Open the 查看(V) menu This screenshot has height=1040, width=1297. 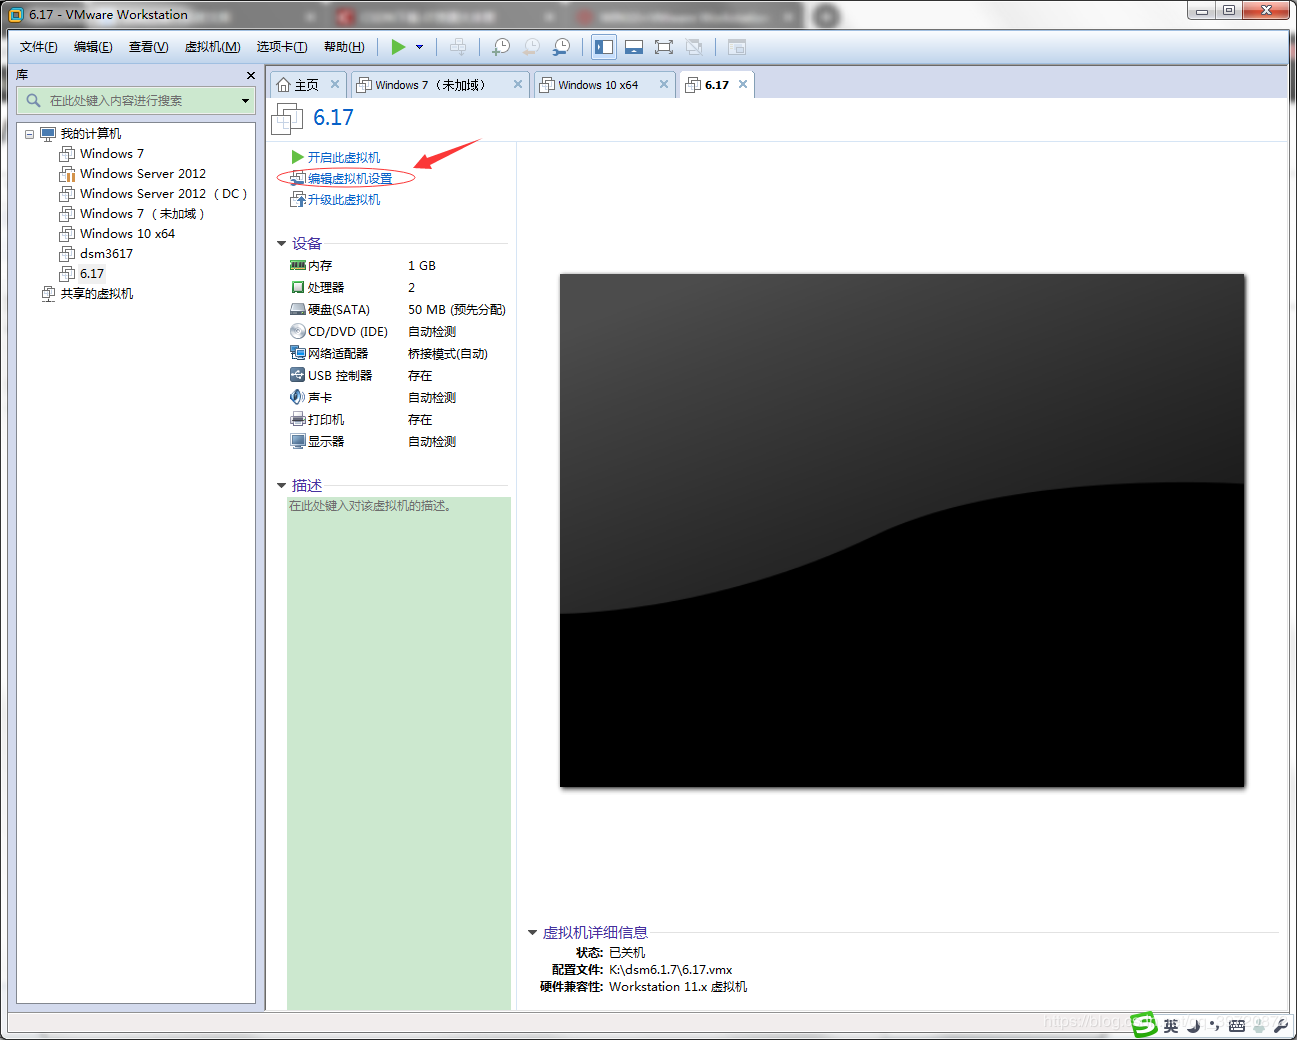tap(148, 47)
